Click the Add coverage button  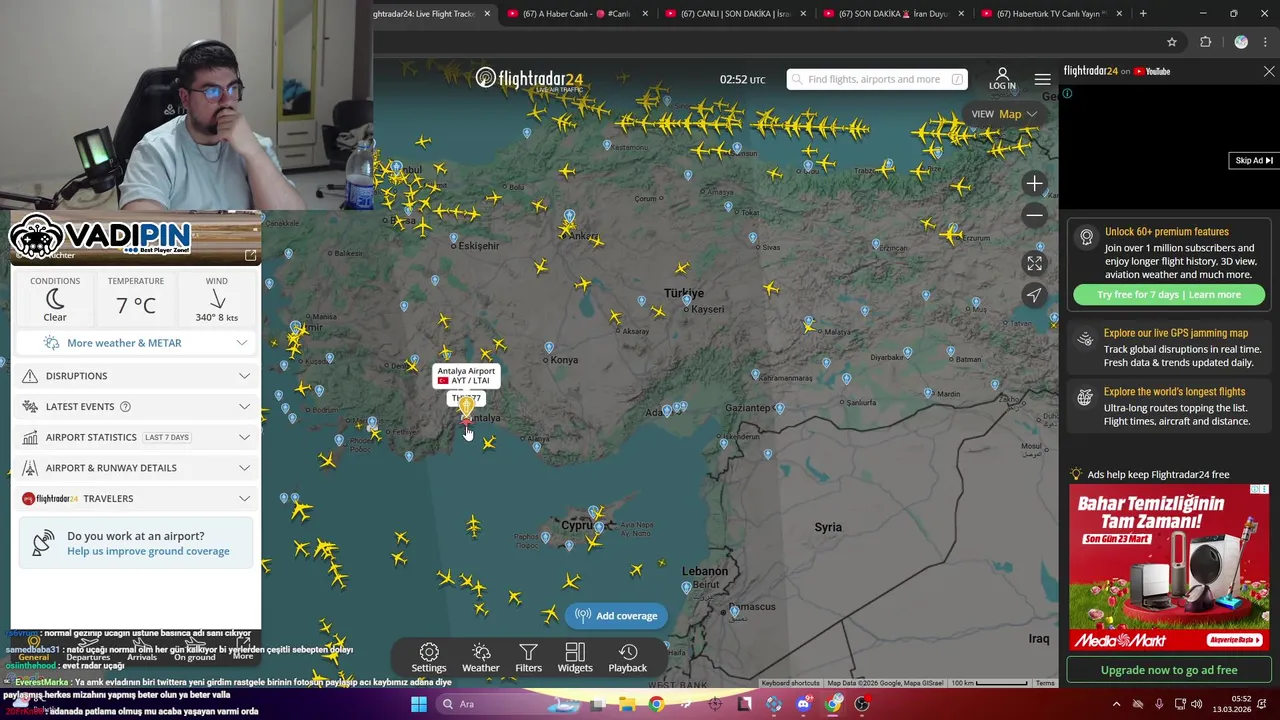tap(616, 616)
